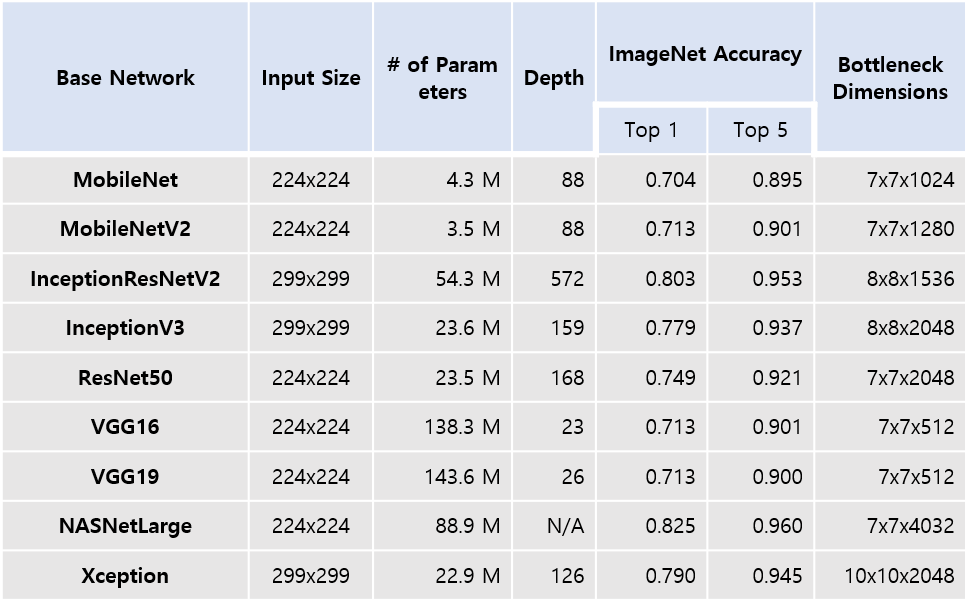Click the Depth column header
This screenshot has height=602, width=971.
[x=554, y=78]
